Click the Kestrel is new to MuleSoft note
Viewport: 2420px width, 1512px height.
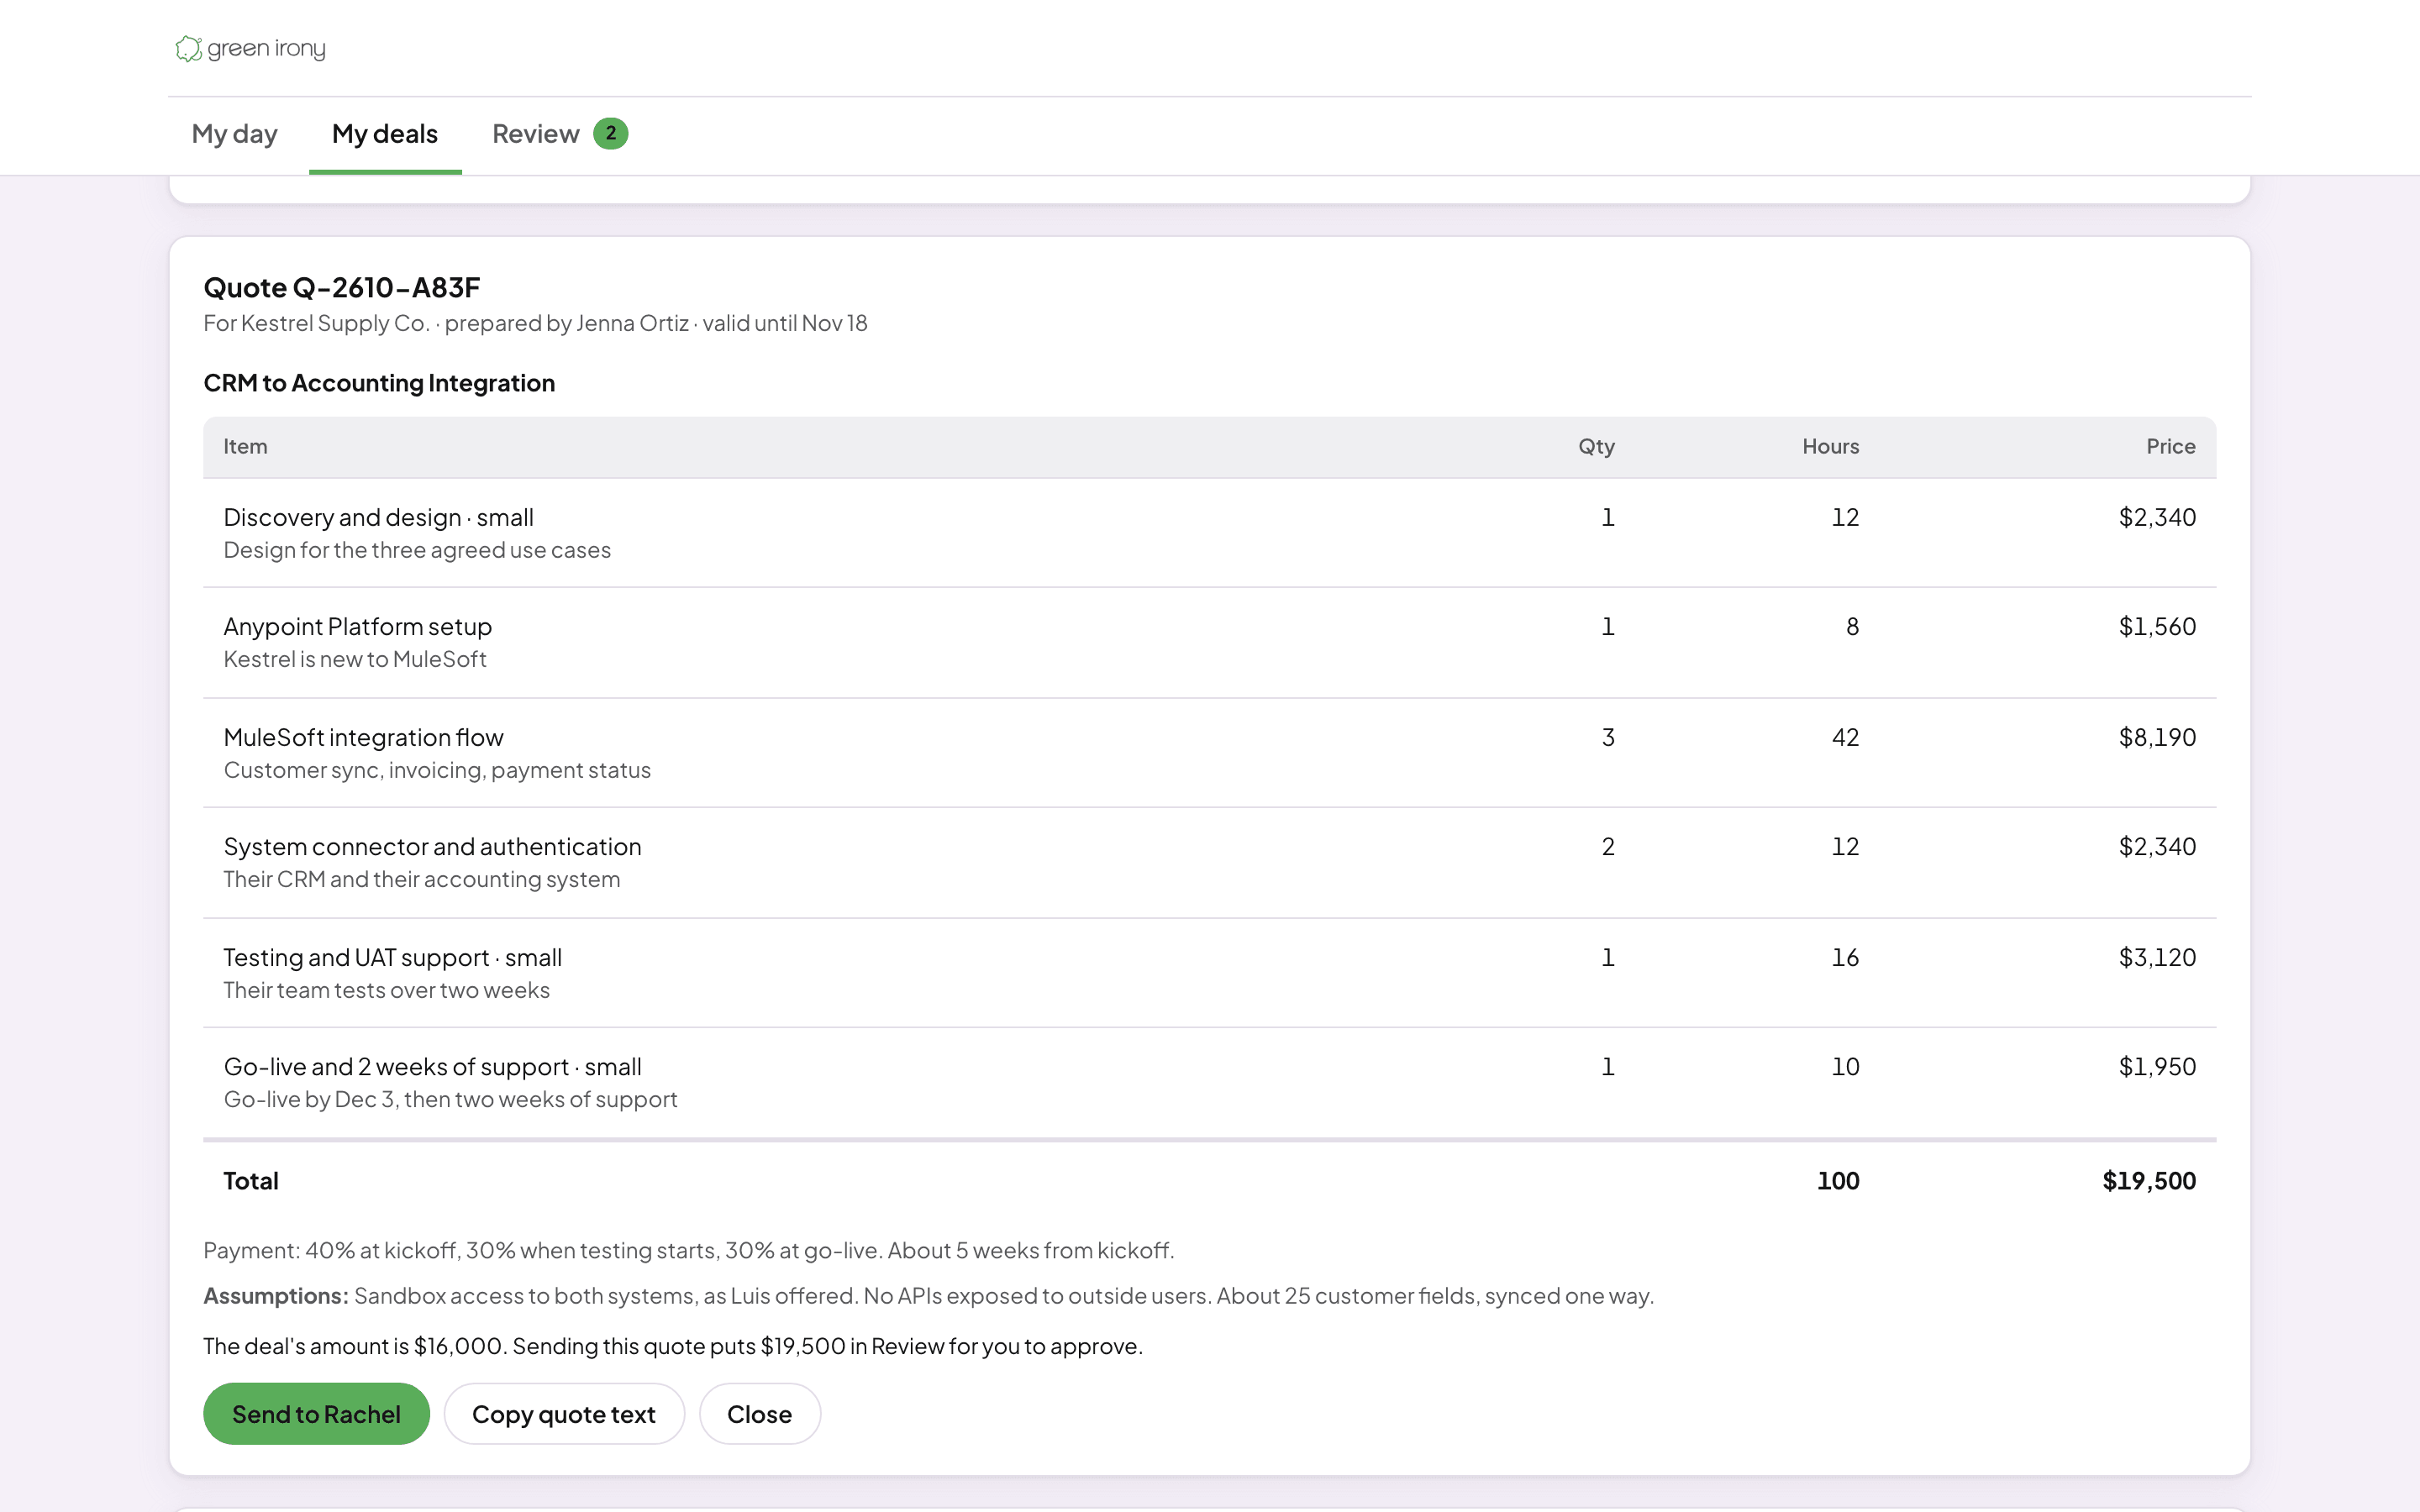[355, 659]
